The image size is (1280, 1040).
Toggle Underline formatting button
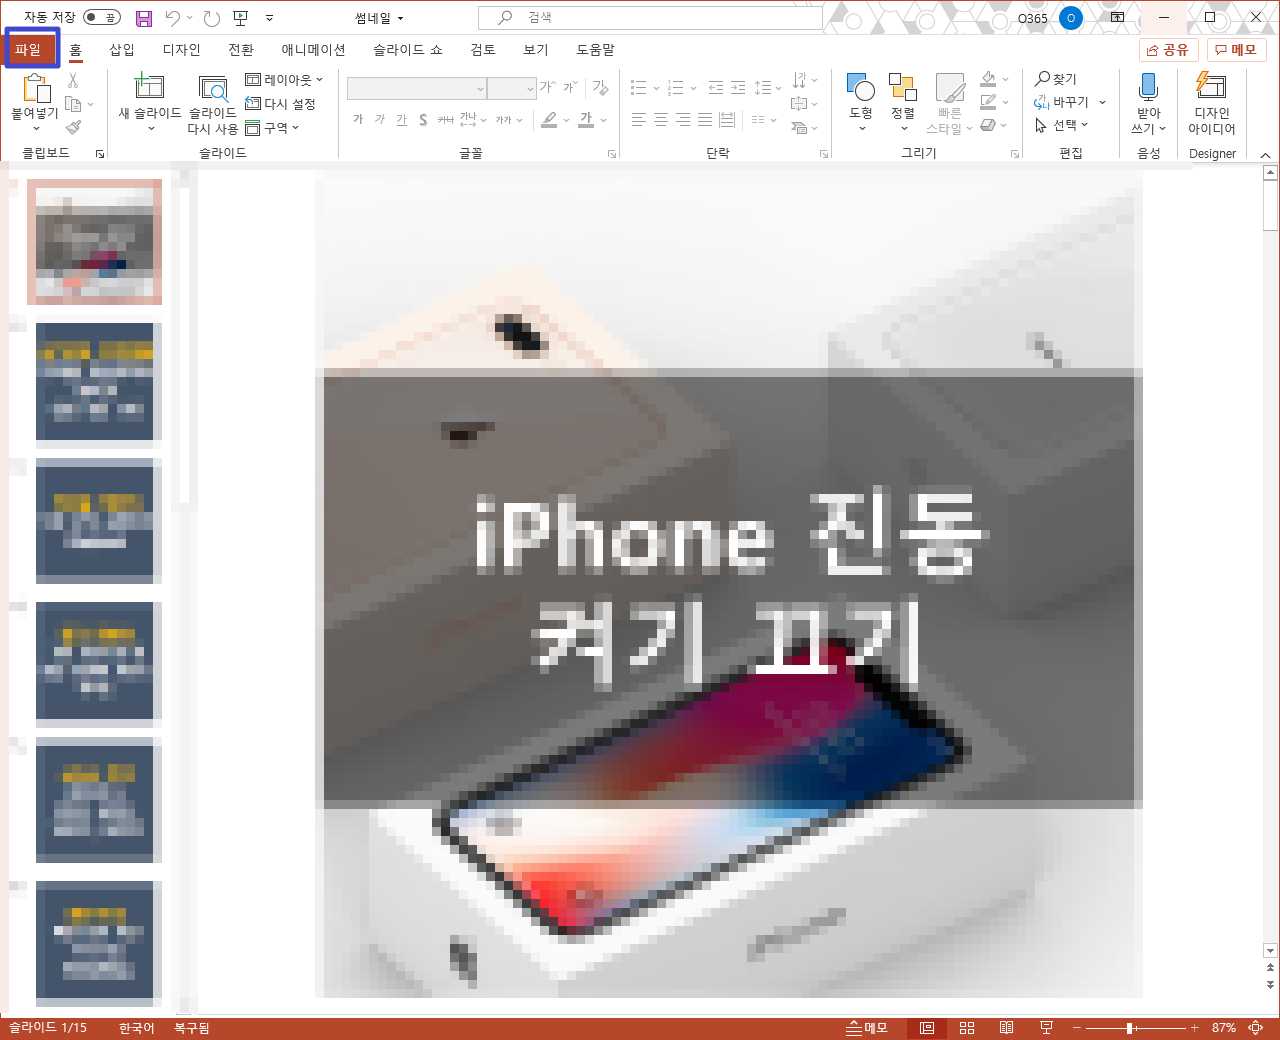point(401,120)
